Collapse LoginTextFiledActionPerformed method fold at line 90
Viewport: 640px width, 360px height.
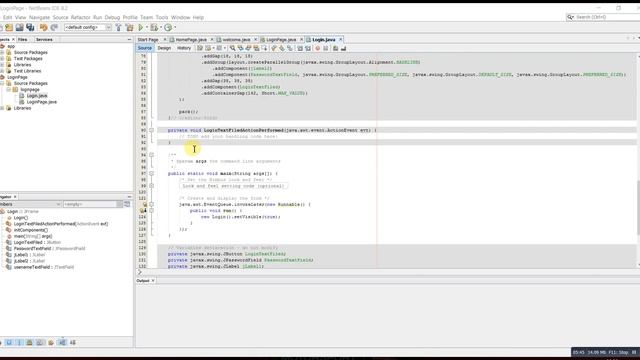pyautogui.click(x=151, y=130)
